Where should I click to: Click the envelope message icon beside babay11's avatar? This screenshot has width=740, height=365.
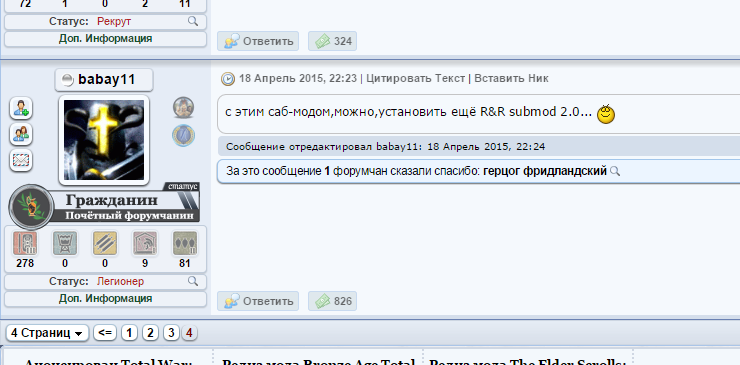point(21,161)
